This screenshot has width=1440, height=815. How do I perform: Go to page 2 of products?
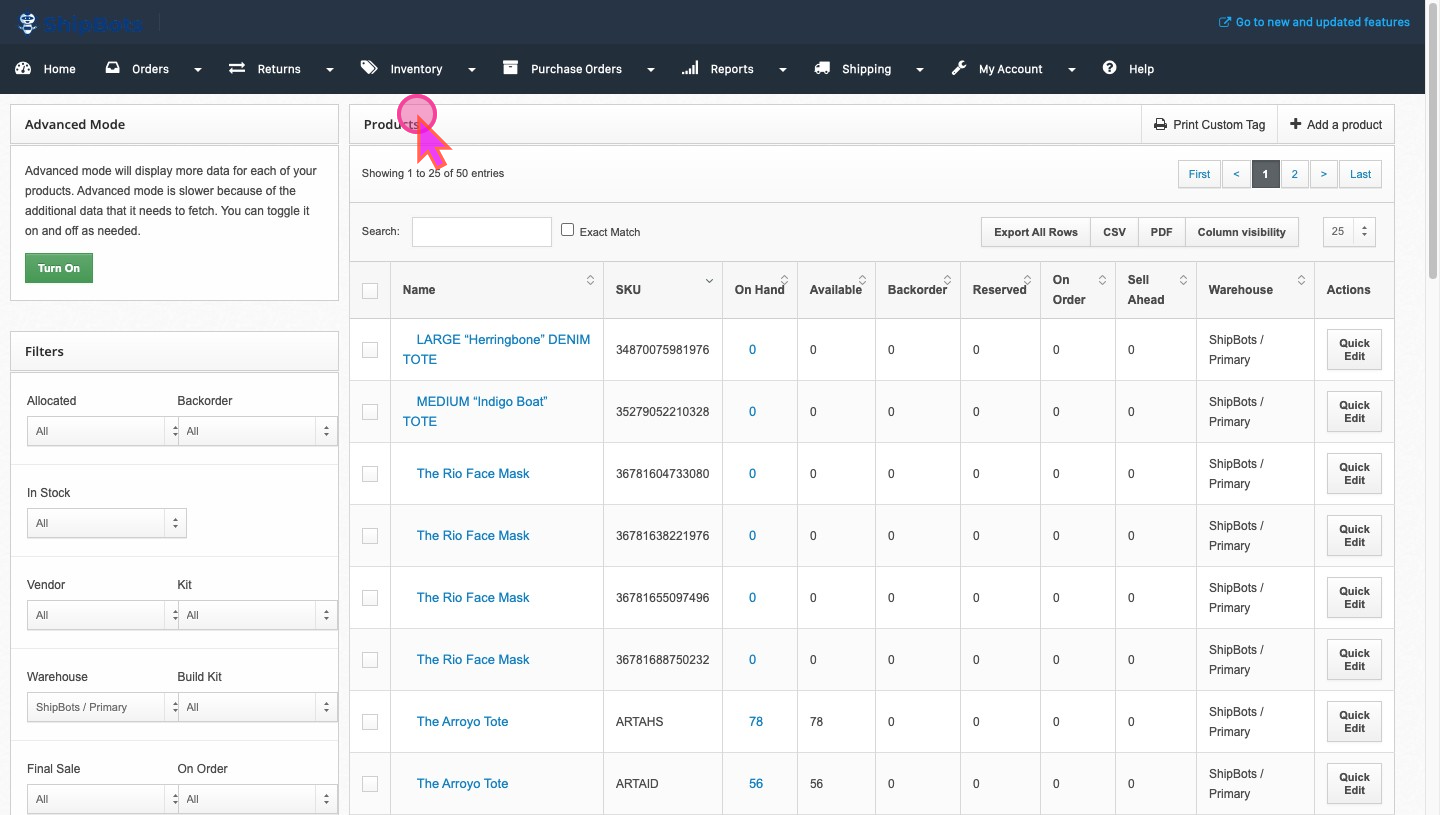click(x=1294, y=174)
